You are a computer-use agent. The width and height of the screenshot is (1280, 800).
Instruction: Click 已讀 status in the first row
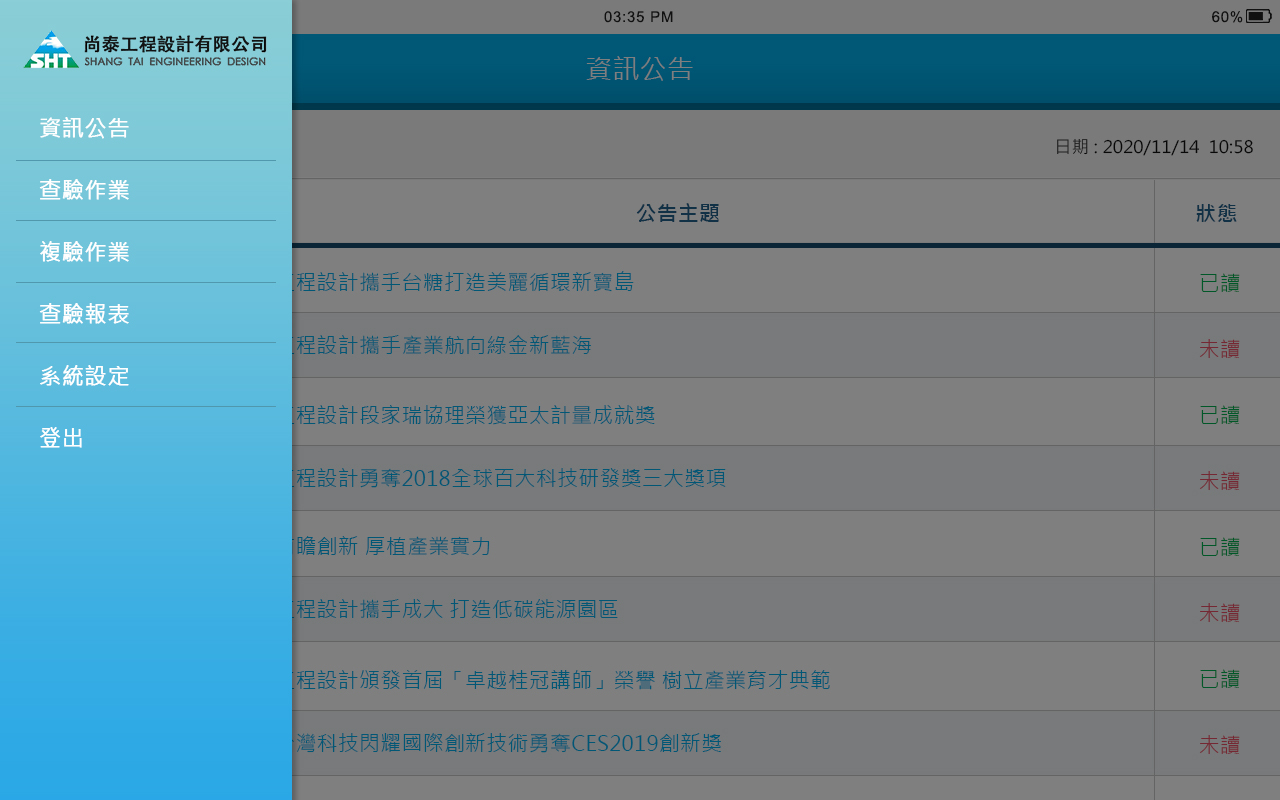click(x=1220, y=282)
